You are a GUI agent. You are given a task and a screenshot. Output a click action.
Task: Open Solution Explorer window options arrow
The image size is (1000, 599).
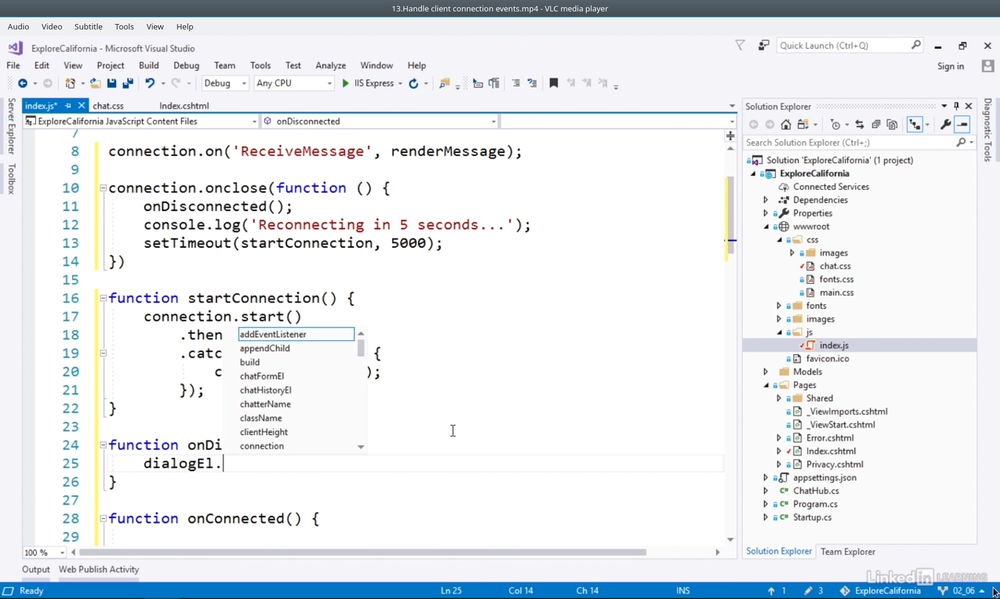point(944,106)
